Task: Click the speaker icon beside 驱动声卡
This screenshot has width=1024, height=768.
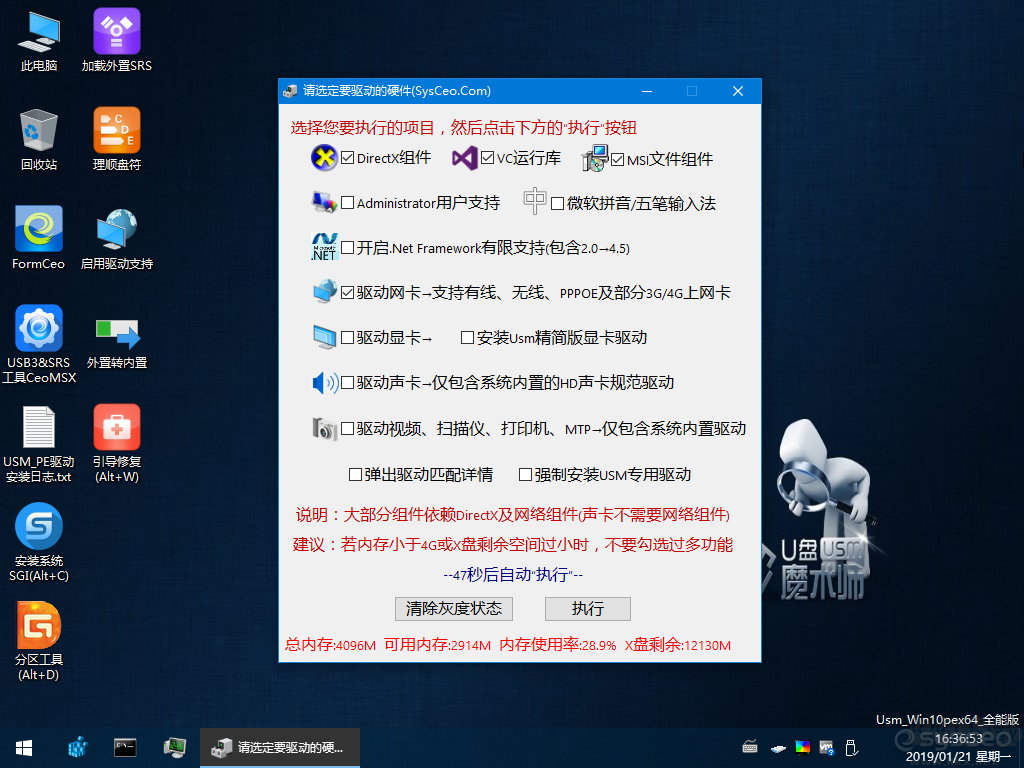Action: click(x=324, y=381)
